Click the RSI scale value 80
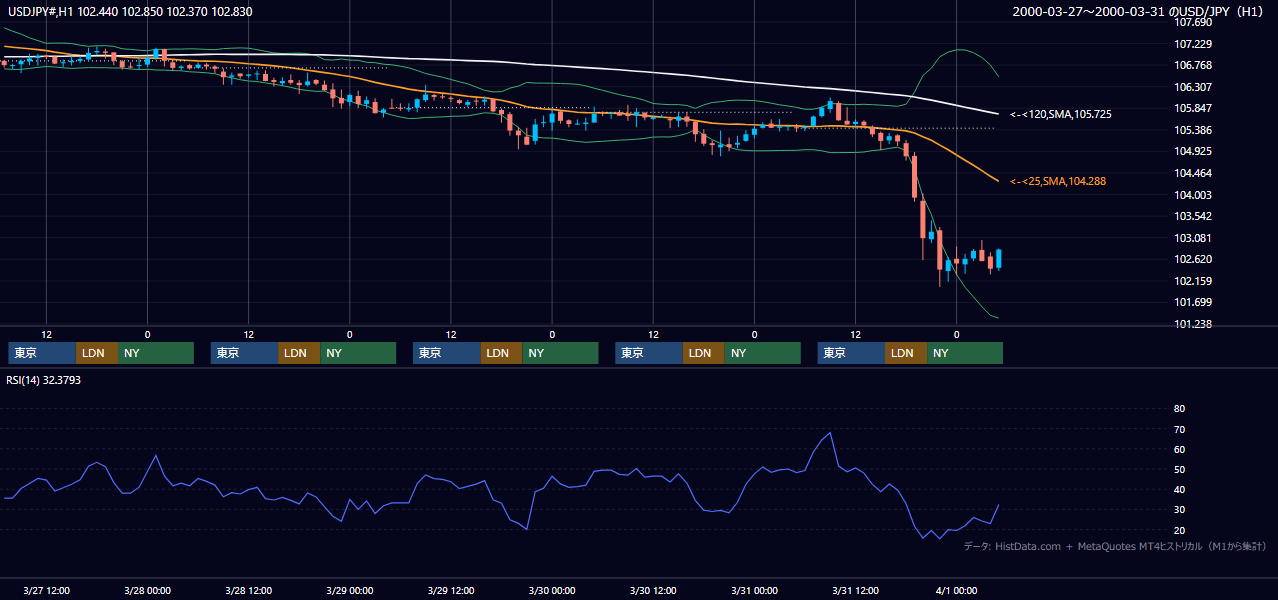1278x600 pixels. click(1179, 409)
